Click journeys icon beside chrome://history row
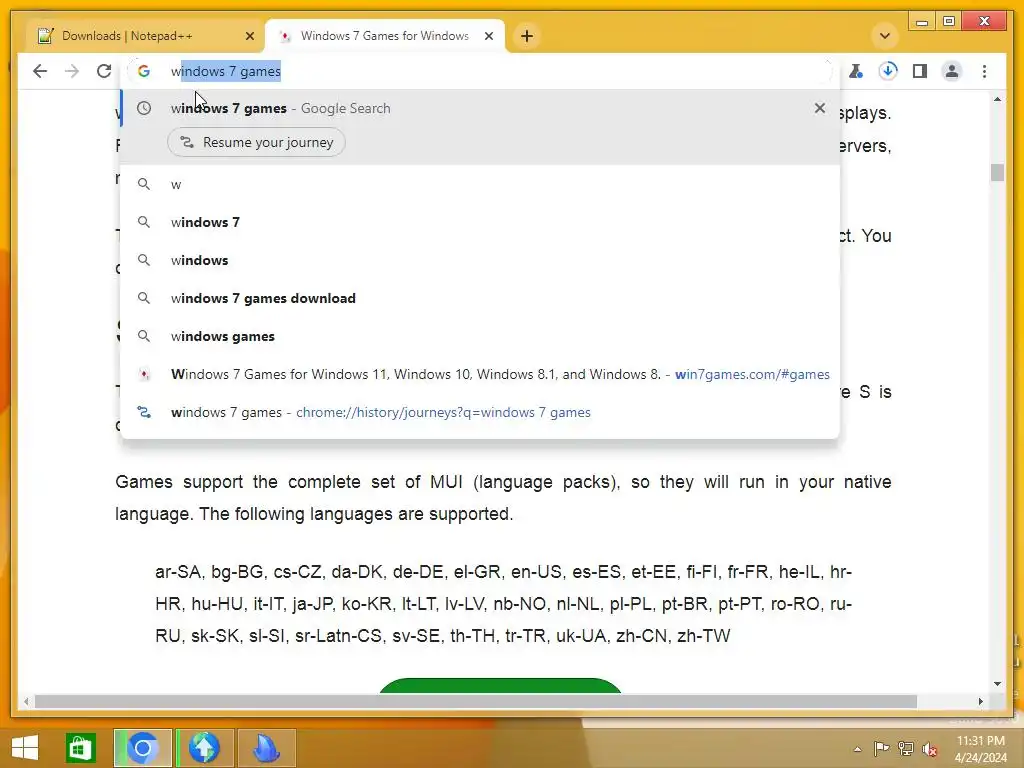Screen dimensions: 1024x768 pos(144,412)
